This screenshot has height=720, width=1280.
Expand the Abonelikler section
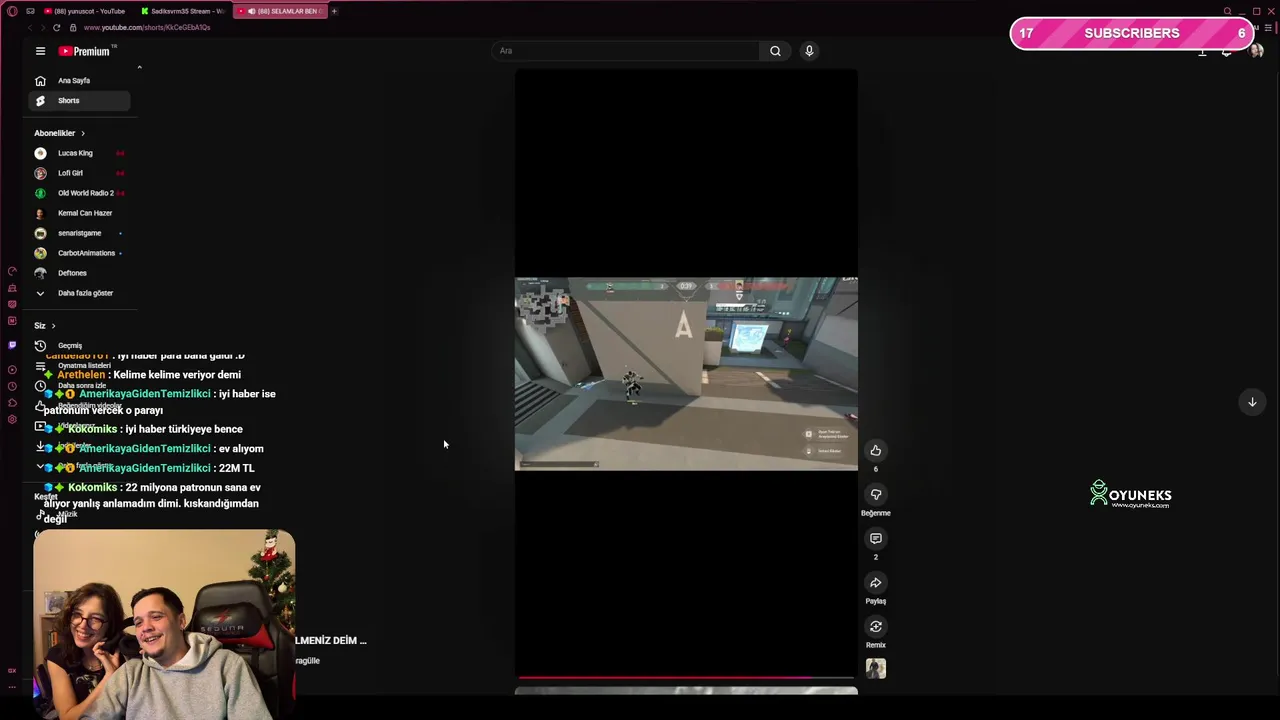[60, 133]
